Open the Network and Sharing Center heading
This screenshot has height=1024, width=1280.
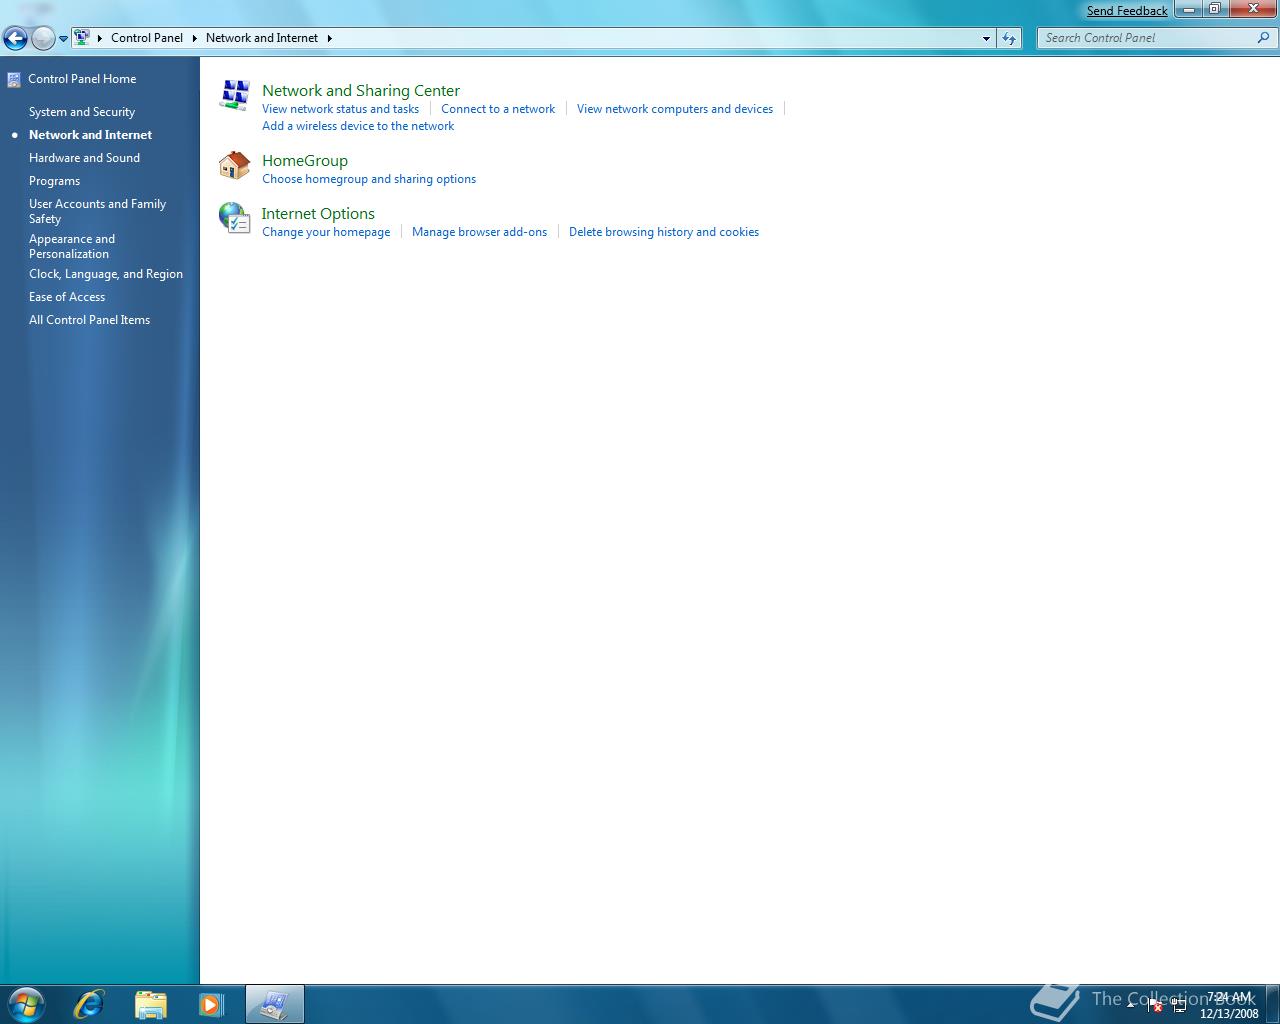[x=361, y=90]
